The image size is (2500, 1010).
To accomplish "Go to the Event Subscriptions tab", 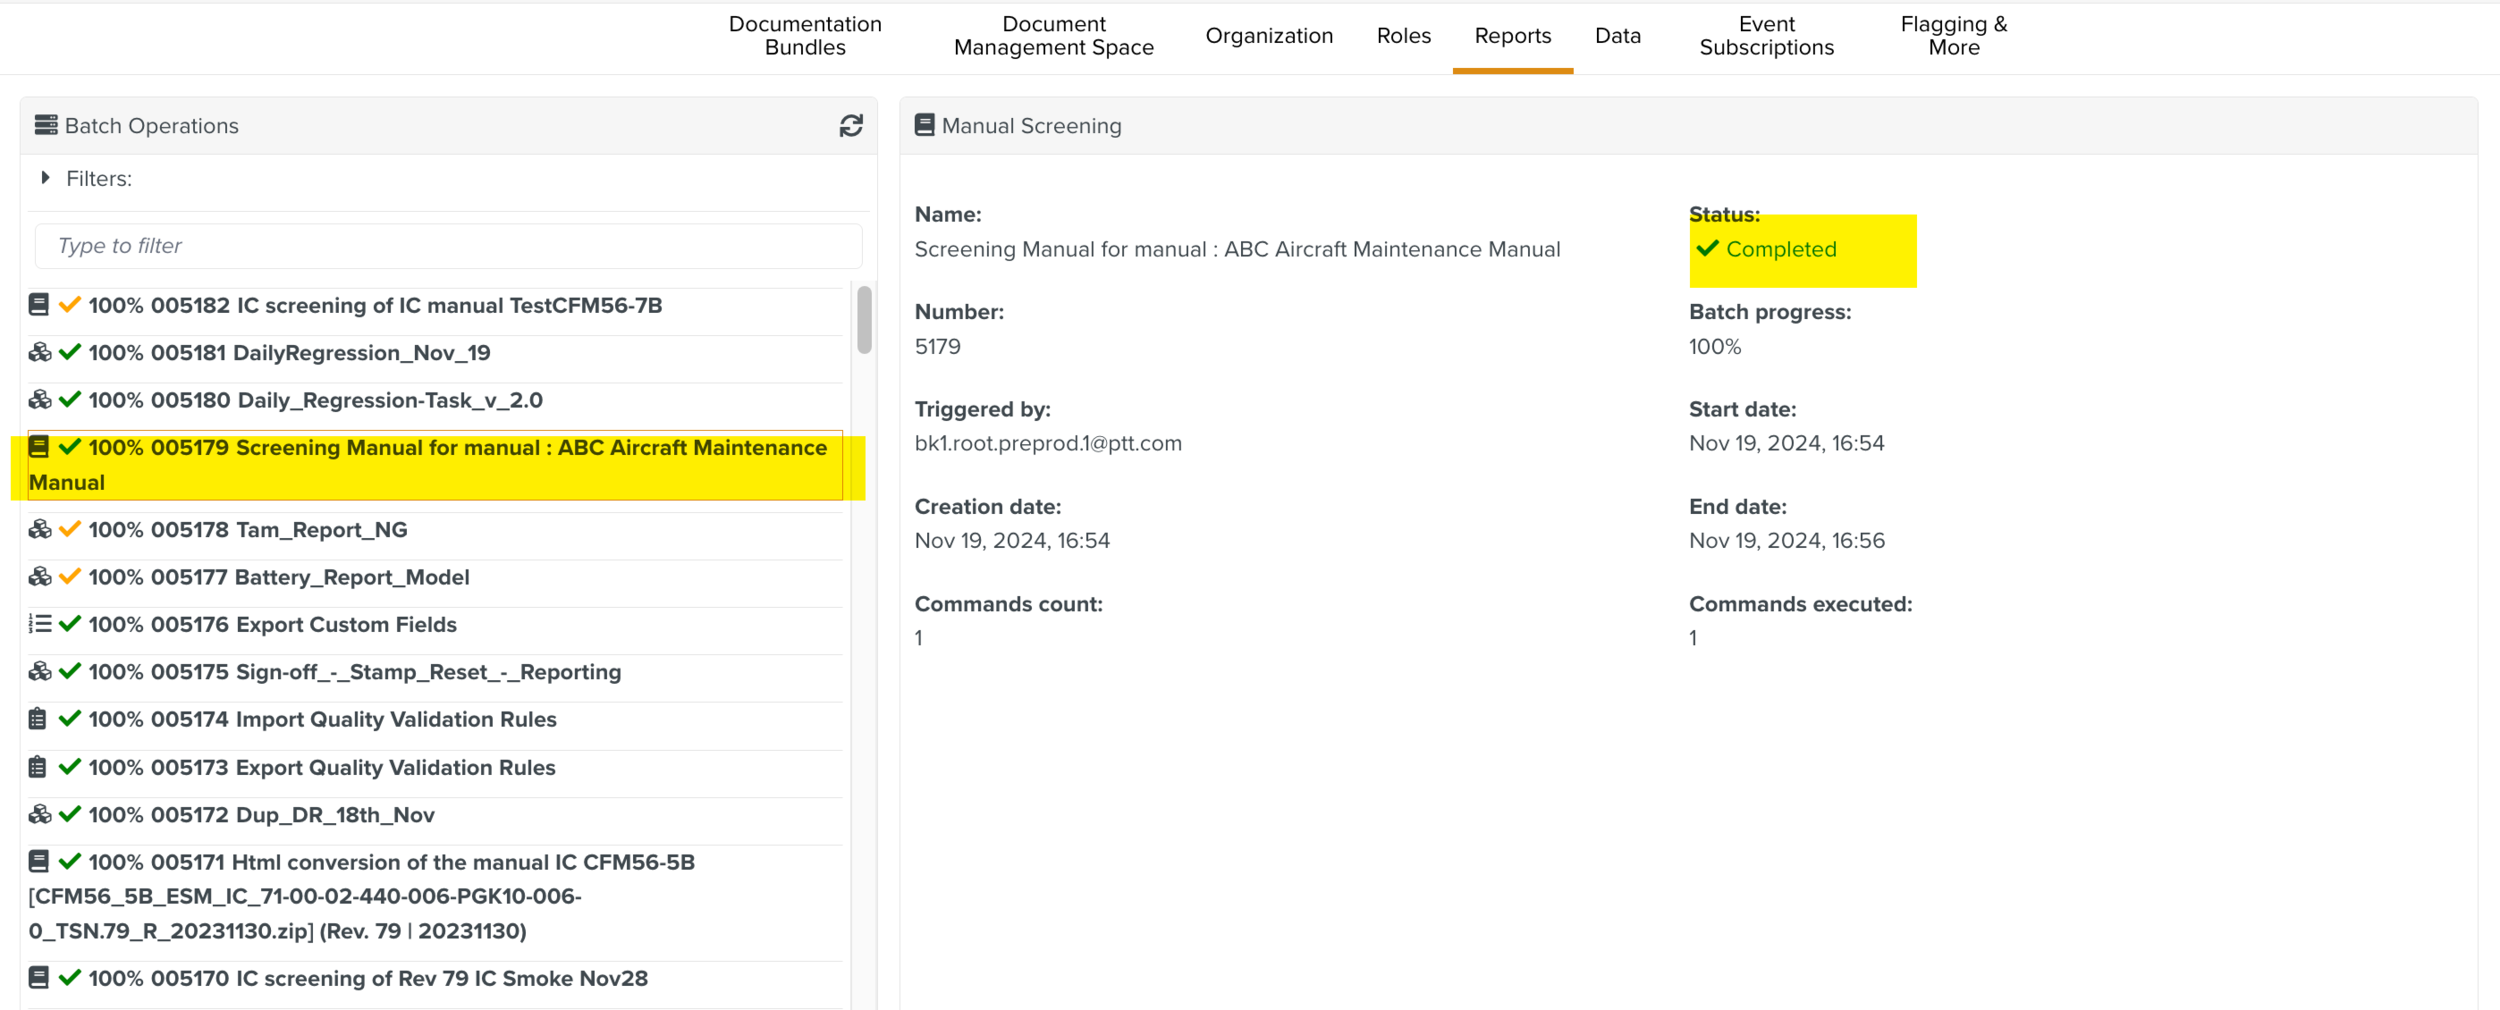I will [1765, 36].
